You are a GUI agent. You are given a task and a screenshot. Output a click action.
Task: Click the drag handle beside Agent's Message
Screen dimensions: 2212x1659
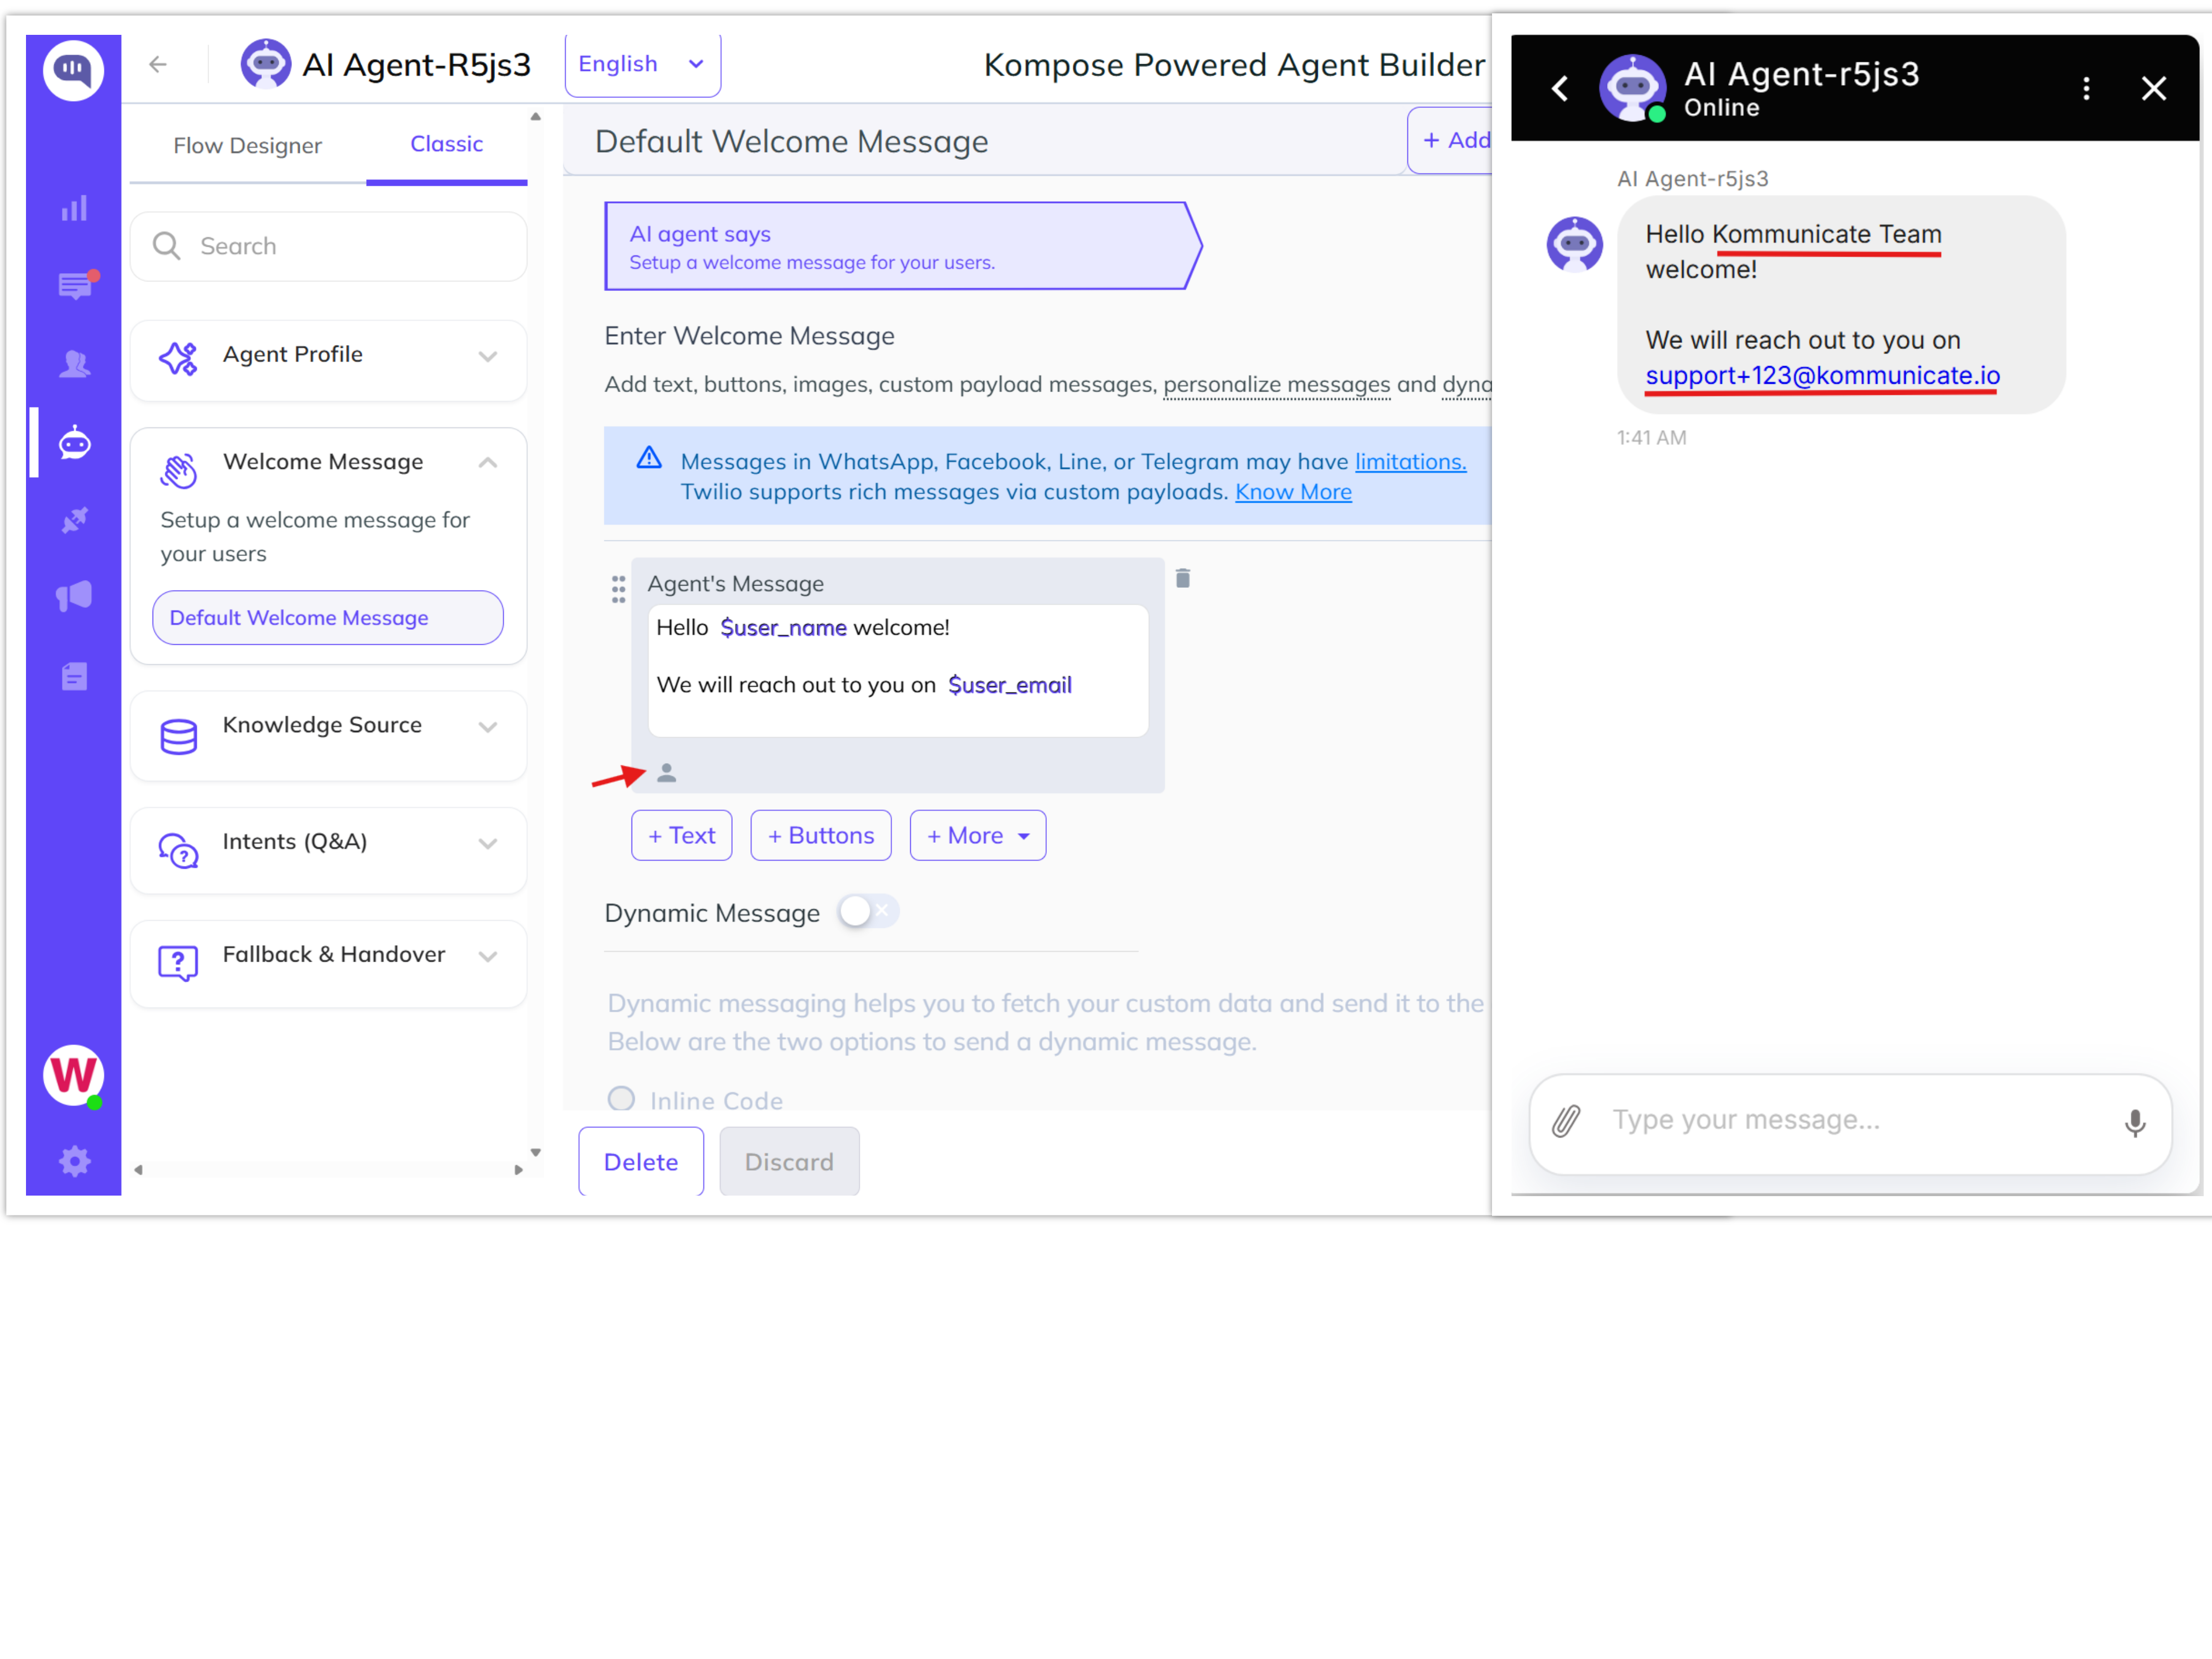pyautogui.click(x=619, y=589)
